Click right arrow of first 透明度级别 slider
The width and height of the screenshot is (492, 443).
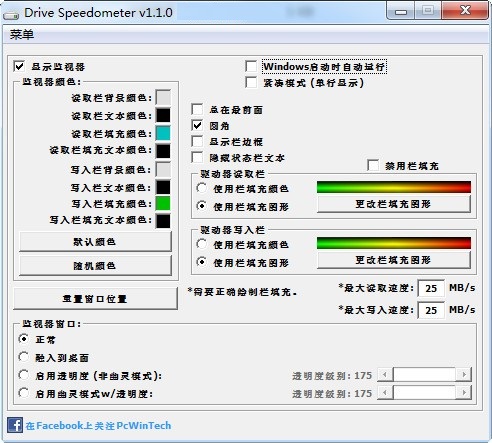click(464, 375)
